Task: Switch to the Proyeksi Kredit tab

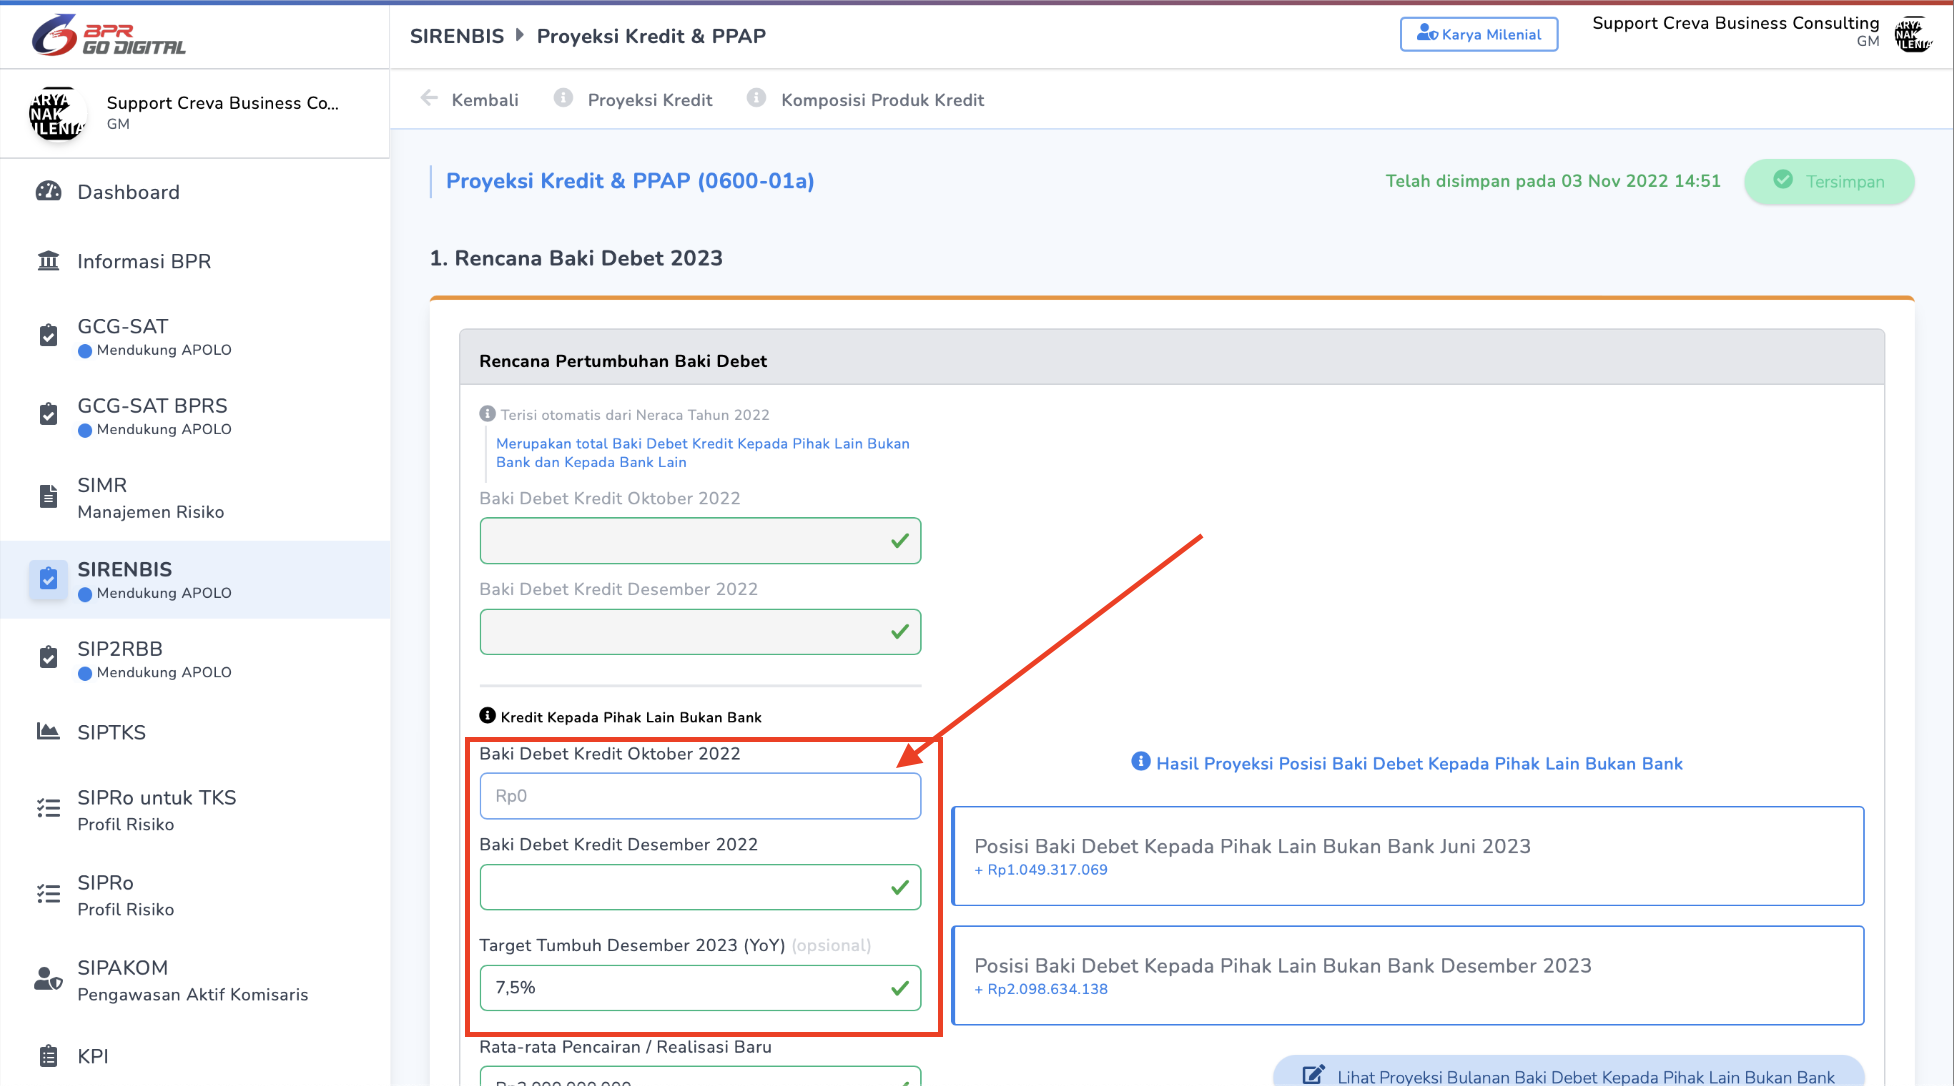Action: tap(650, 100)
